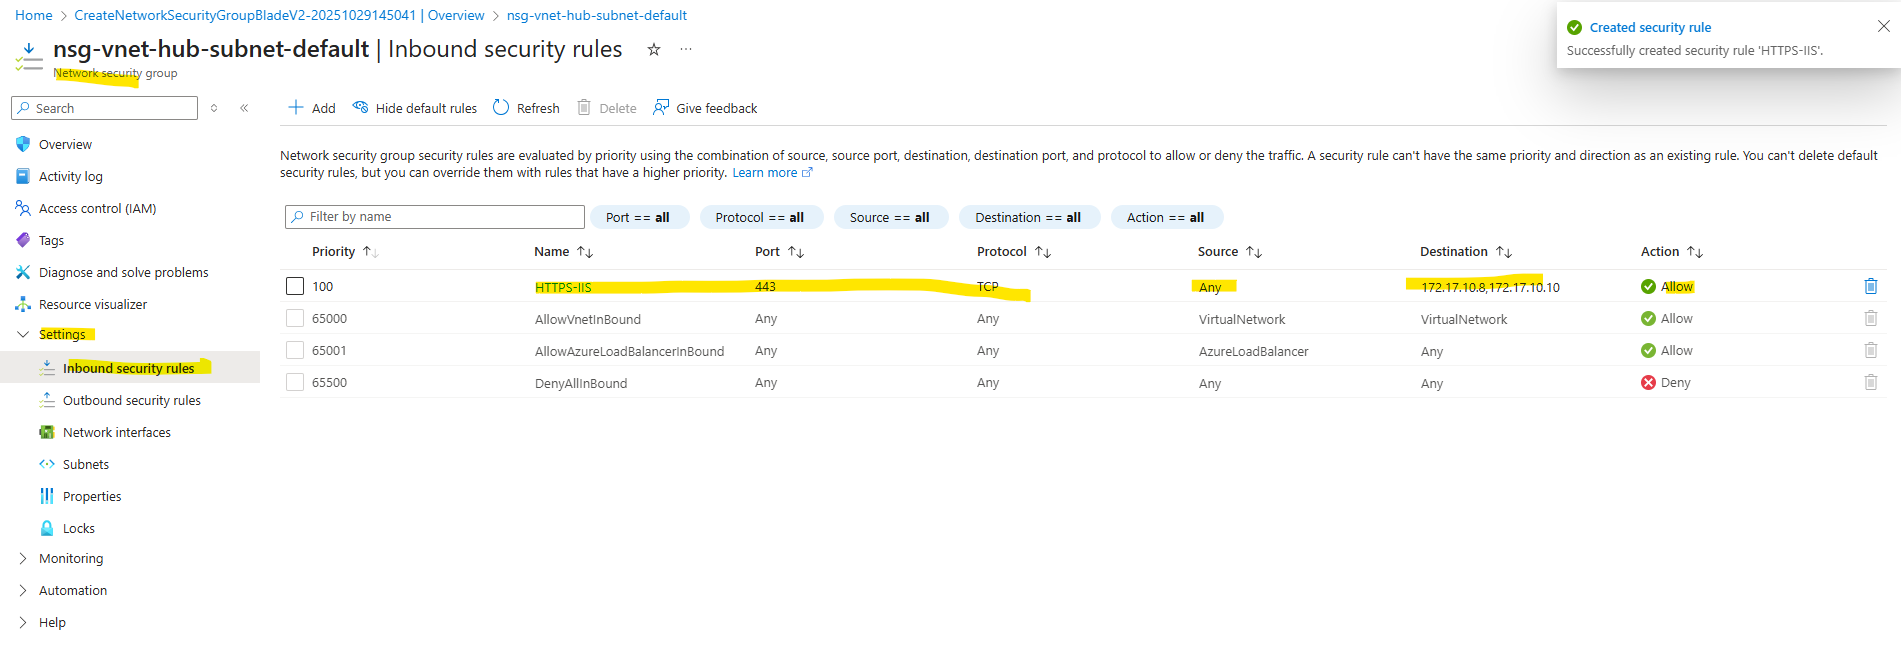Screen dimensions: 1901x660
Task: Expand the Automation section
Action: click(23, 590)
